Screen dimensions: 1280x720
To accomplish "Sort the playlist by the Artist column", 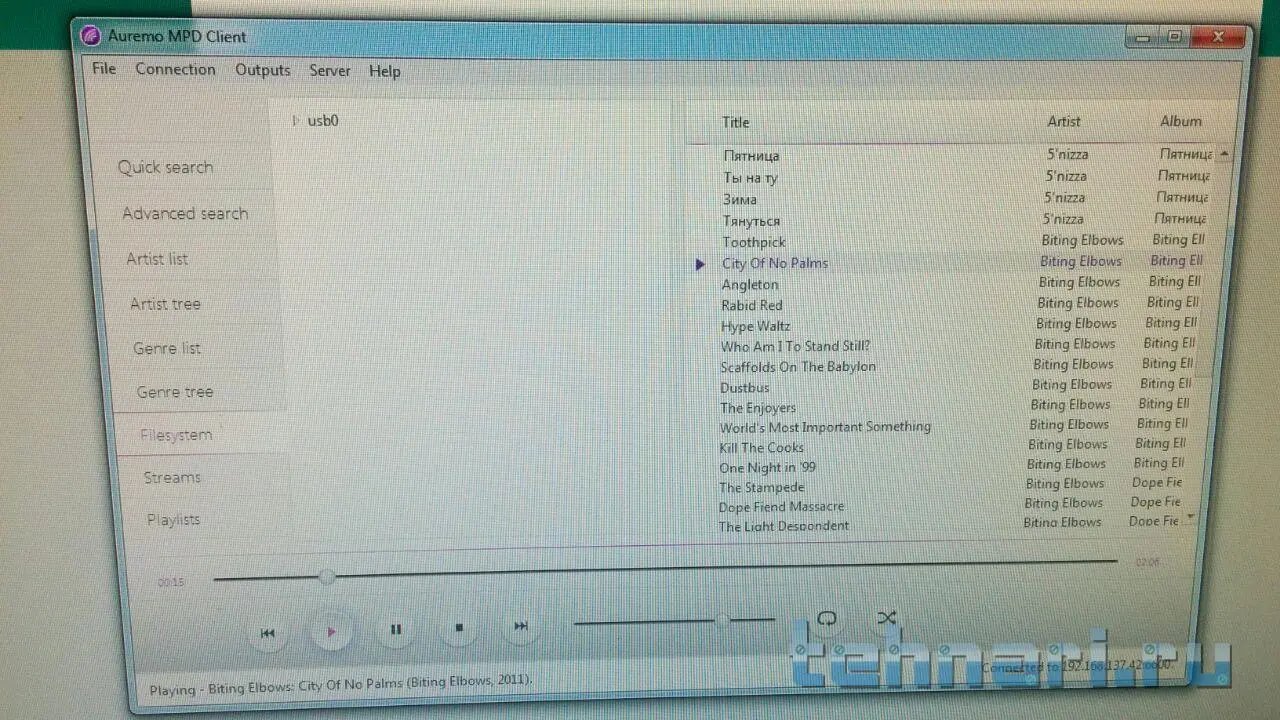I will tap(1064, 121).
